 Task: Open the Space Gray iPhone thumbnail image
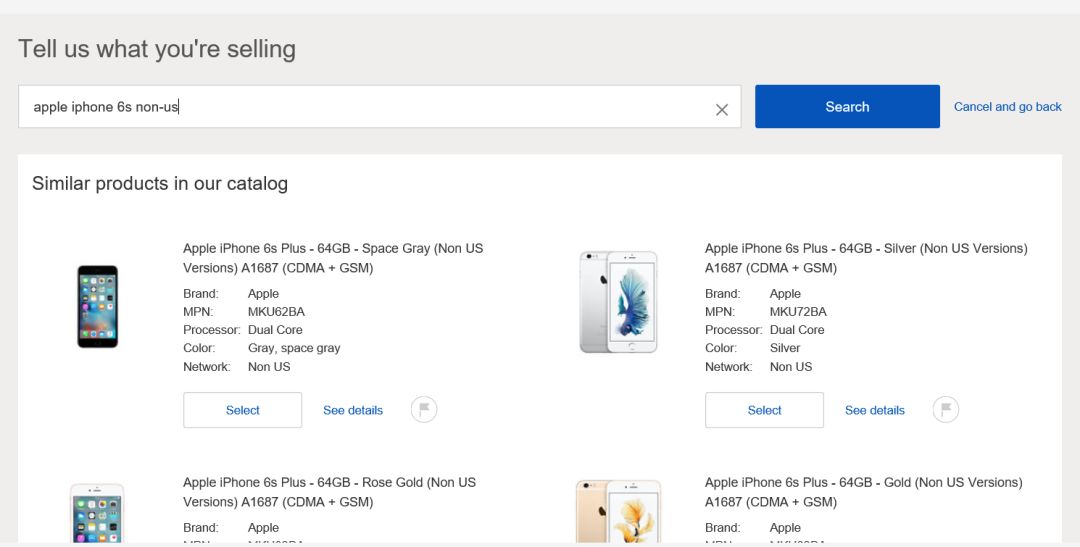(x=97, y=306)
